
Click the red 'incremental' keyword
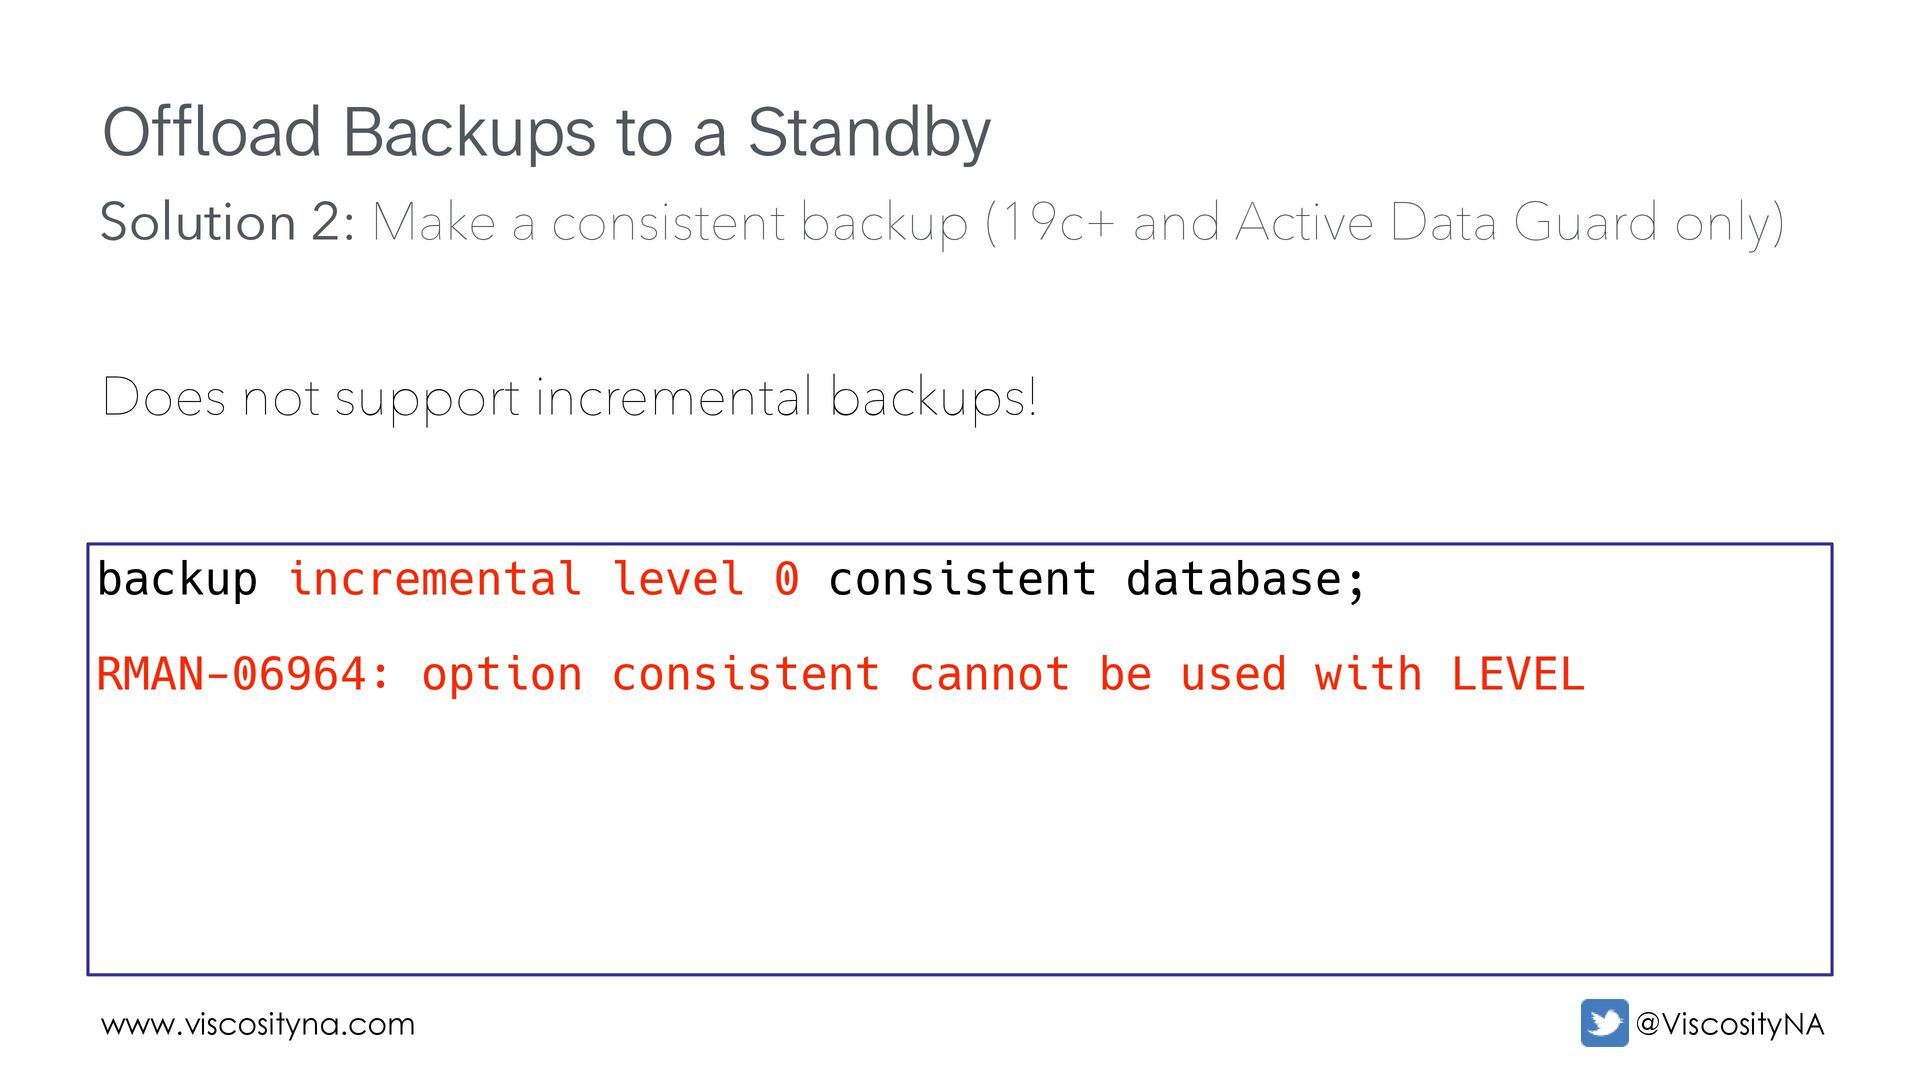434,579
